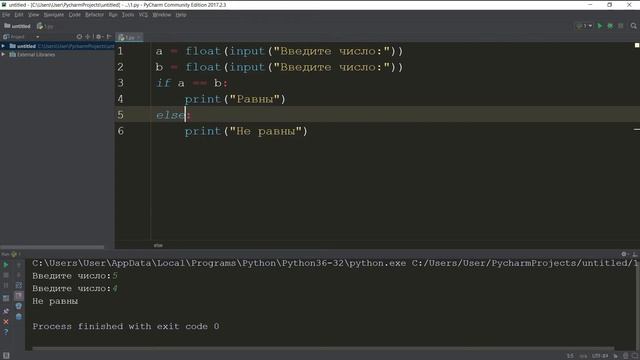Click the 1.py breadcrumb in navigation bar

45,26
